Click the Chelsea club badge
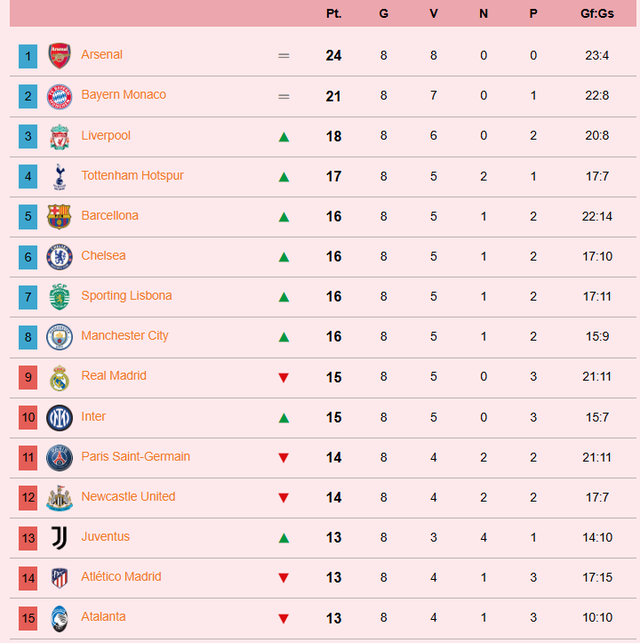This screenshot has width=640, height=643. pos(60,257)
